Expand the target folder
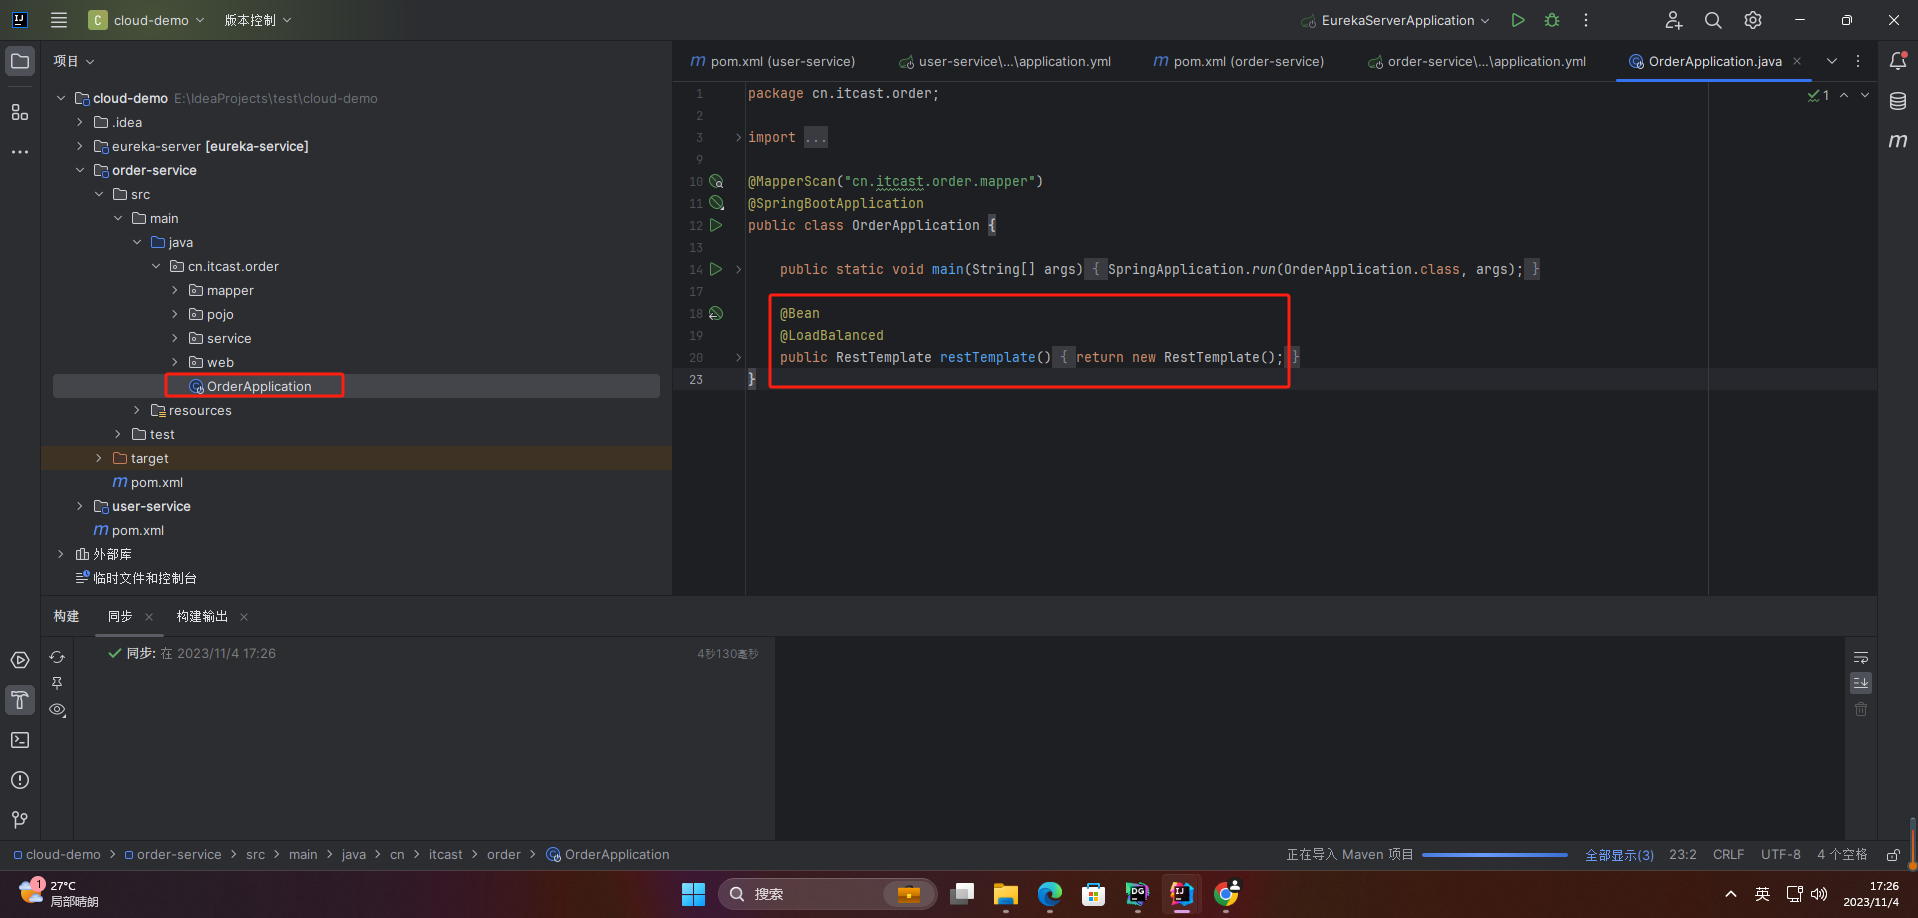 99,458
